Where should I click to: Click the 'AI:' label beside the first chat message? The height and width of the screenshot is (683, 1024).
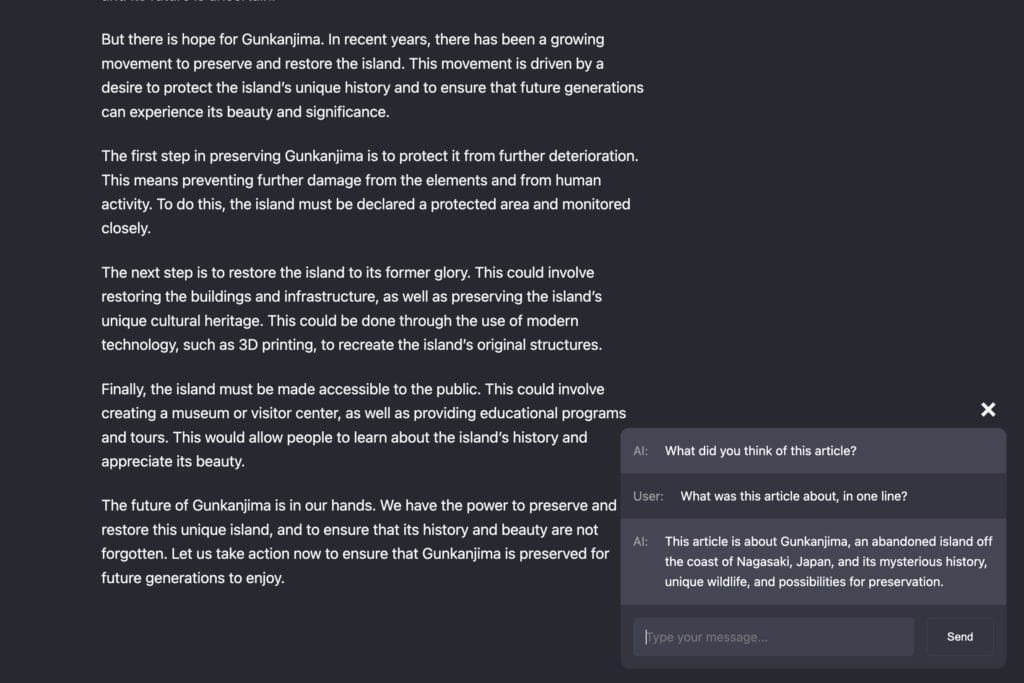(x=640, y=451)
